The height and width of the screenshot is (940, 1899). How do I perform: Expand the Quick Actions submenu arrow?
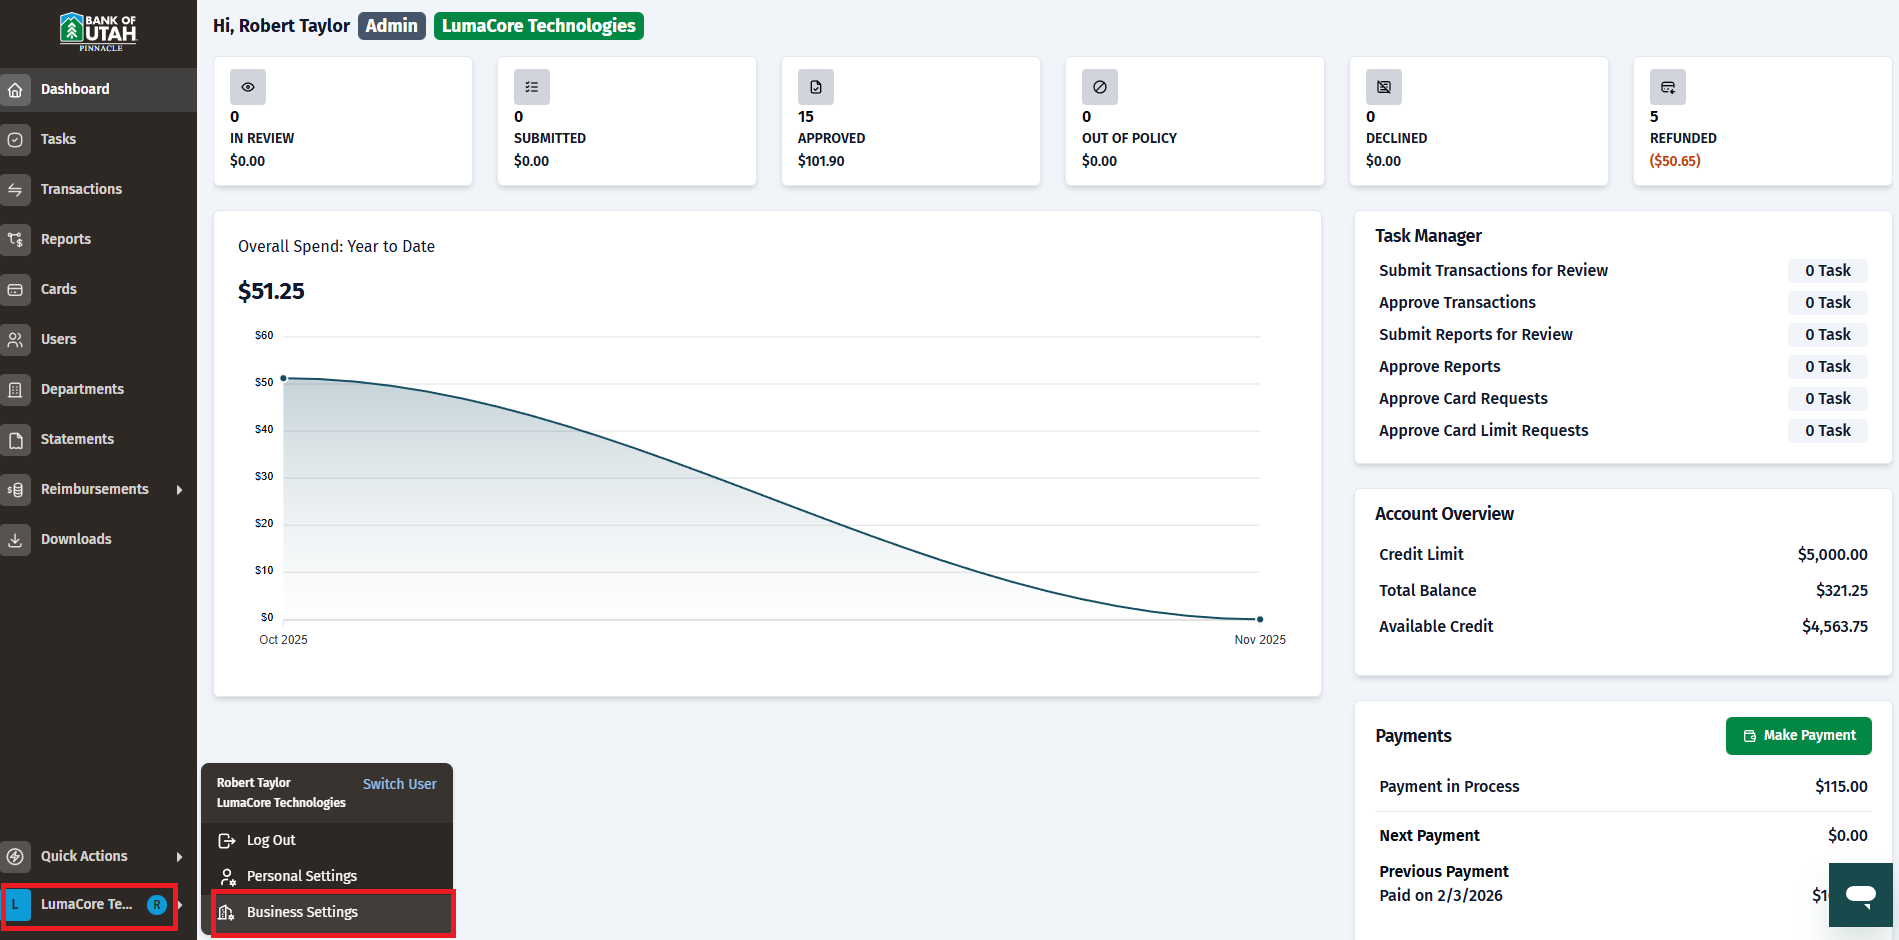coord(180,857)
